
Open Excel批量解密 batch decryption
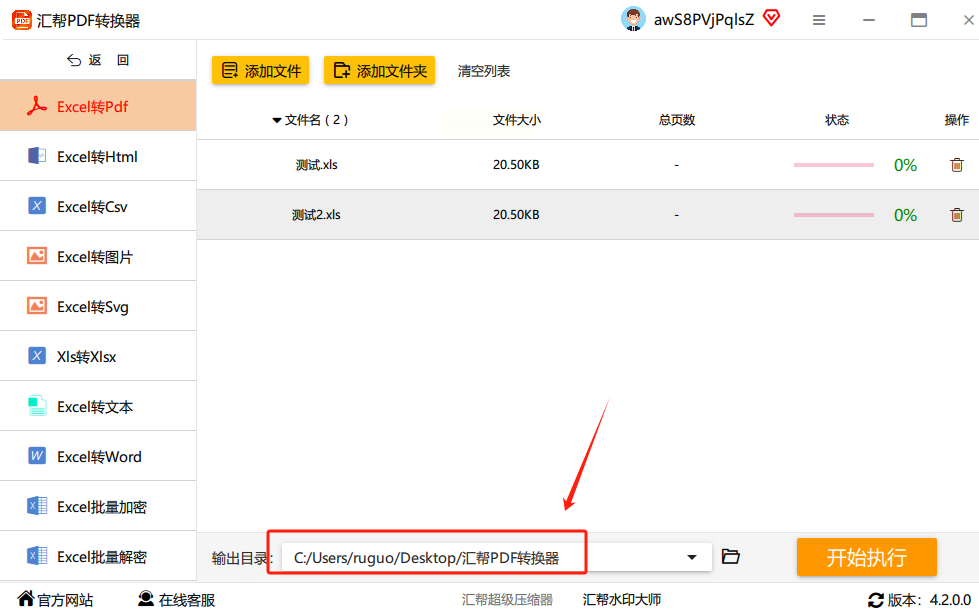click(98, 556)
